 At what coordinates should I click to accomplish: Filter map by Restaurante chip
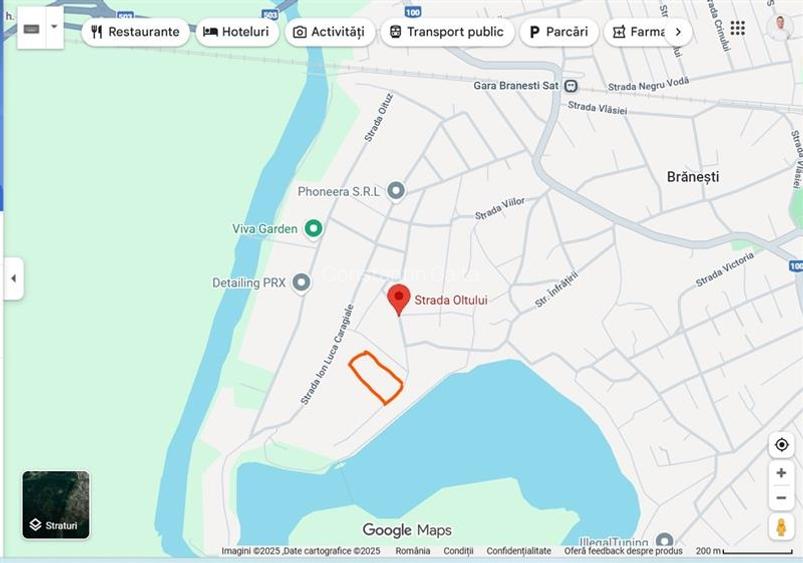[135, 32]
